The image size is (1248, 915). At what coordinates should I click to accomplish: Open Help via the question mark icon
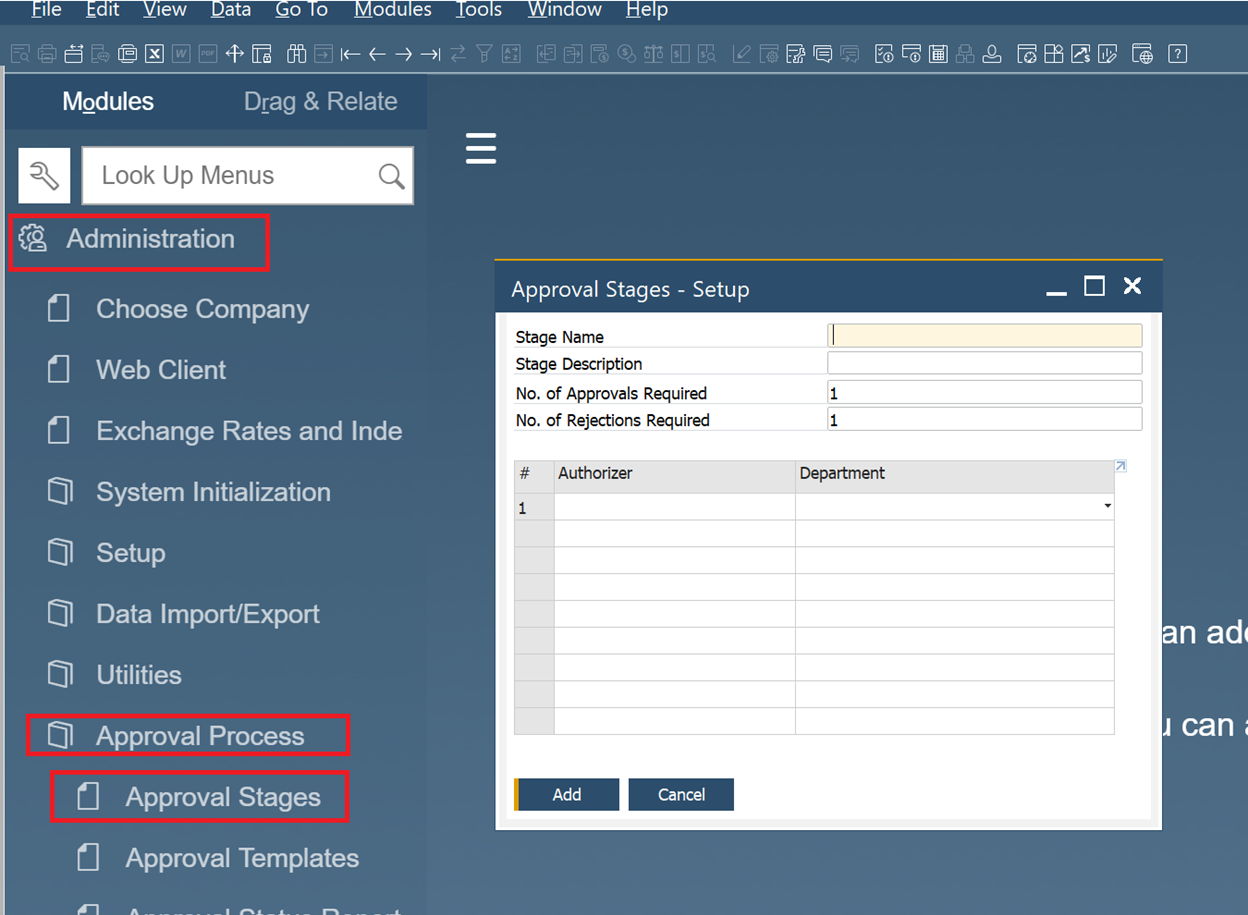point(1178,53)
